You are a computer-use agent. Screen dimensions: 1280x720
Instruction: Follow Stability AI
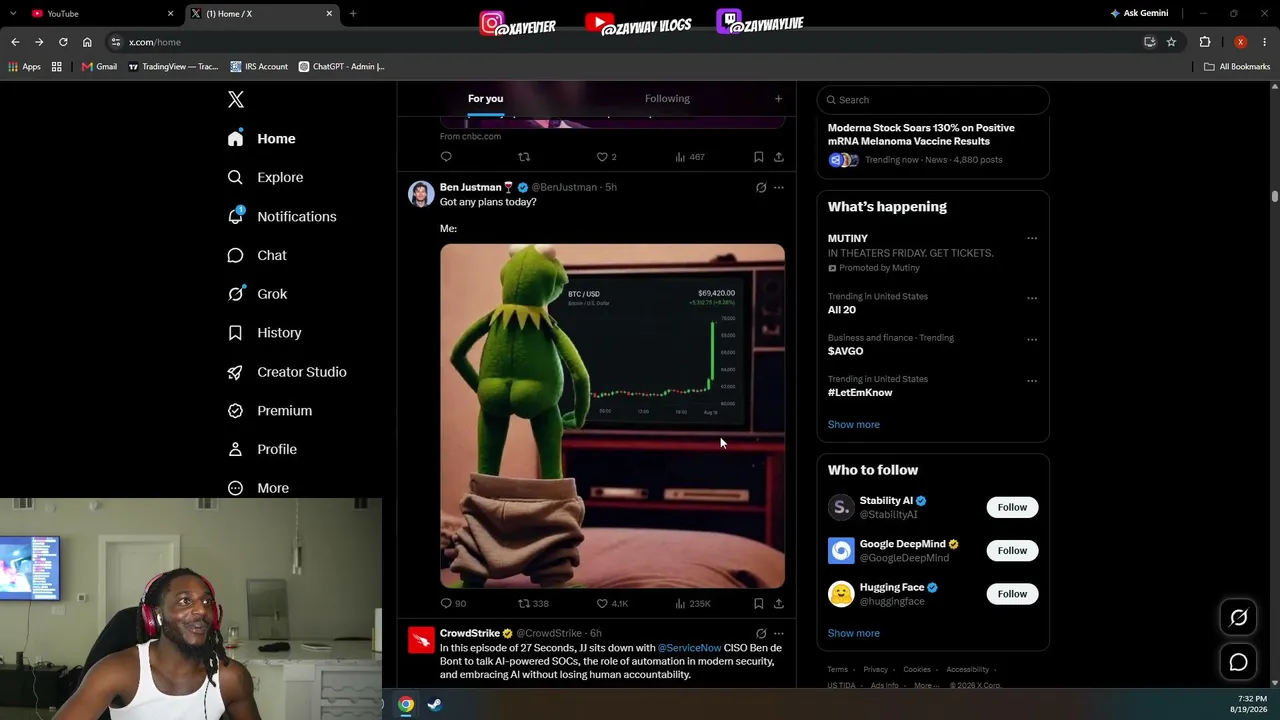point(1012,507)
